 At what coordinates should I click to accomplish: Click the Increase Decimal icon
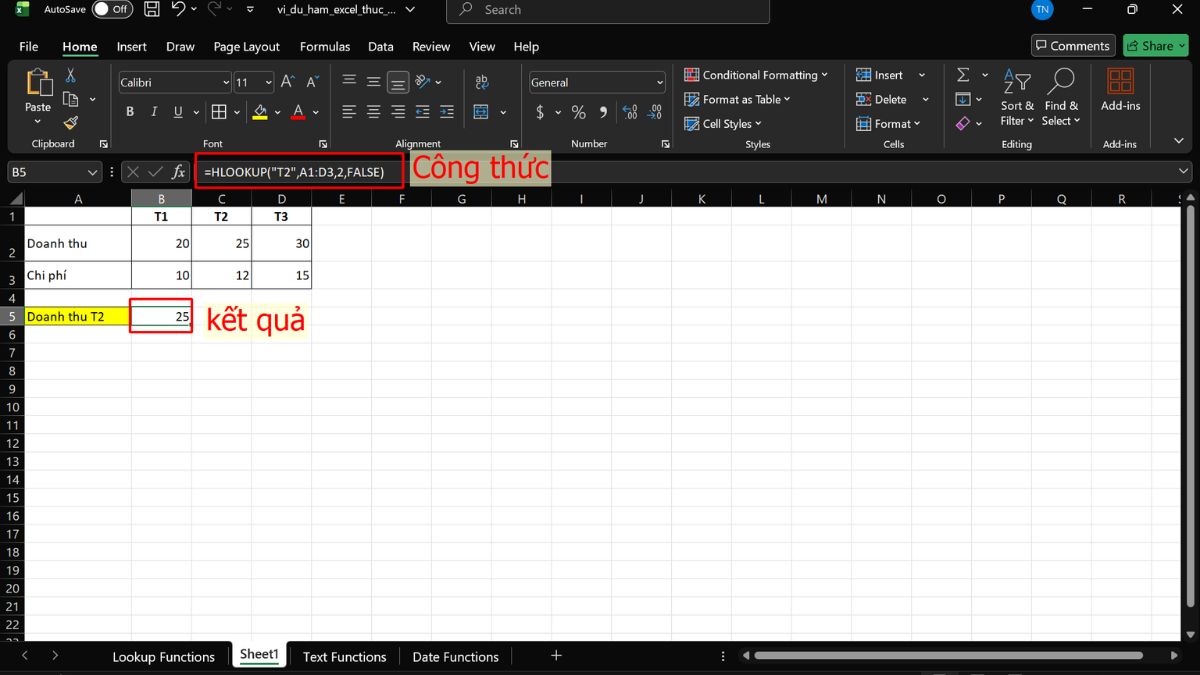pos(629,112)
